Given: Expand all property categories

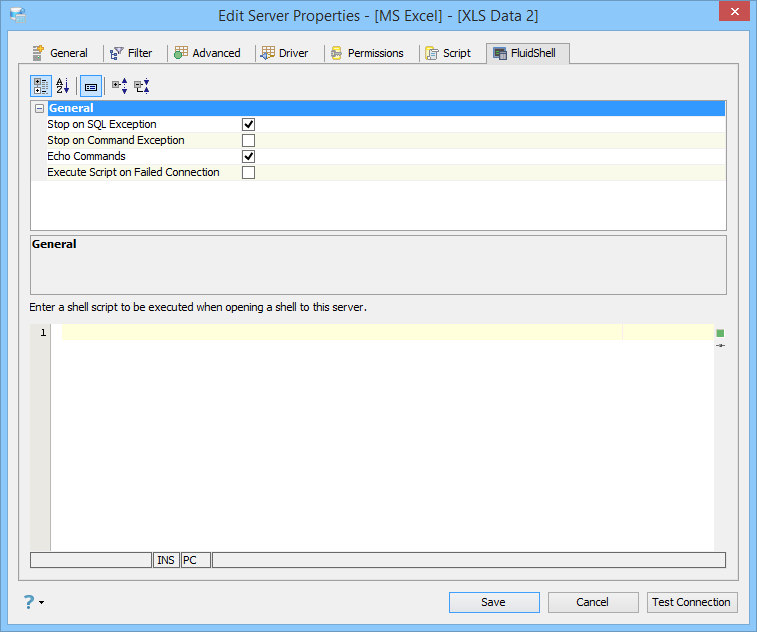Looking at the screenshot, I should [119, 86].
